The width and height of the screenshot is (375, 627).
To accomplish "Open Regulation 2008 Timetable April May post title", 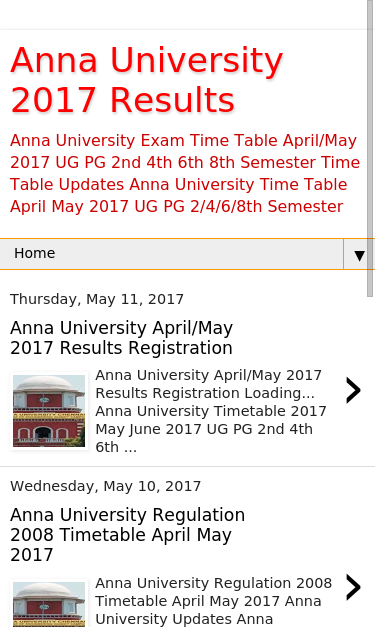I will (127, 535).
